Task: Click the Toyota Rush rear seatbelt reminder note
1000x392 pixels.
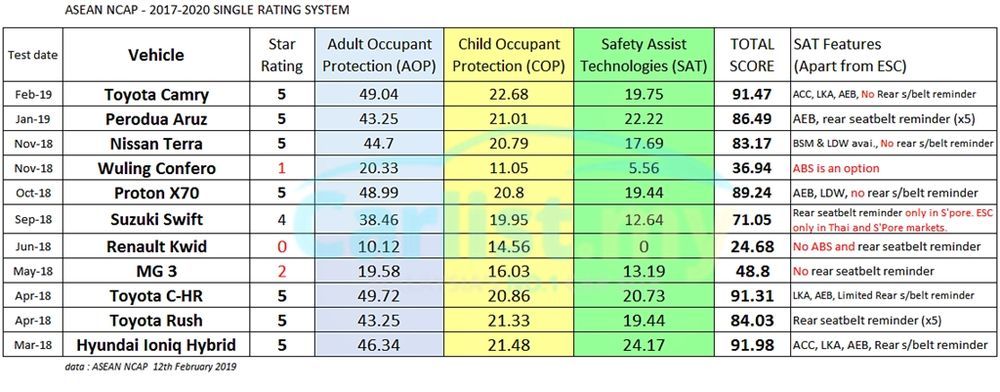Action: 867,321
